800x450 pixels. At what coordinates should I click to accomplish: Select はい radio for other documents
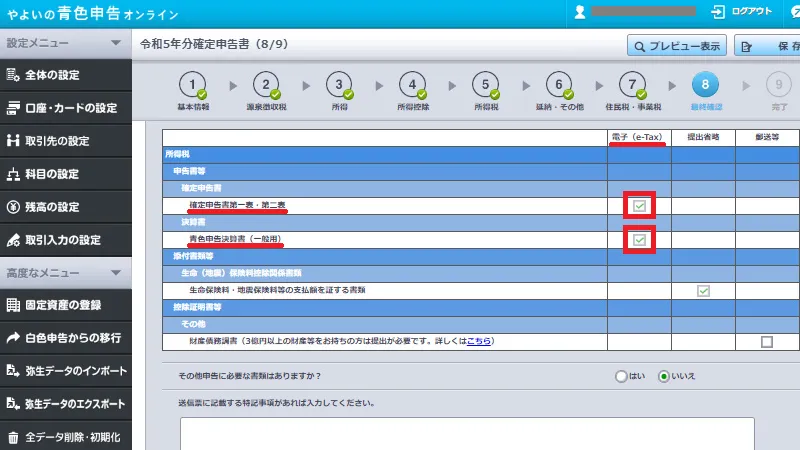621,376
